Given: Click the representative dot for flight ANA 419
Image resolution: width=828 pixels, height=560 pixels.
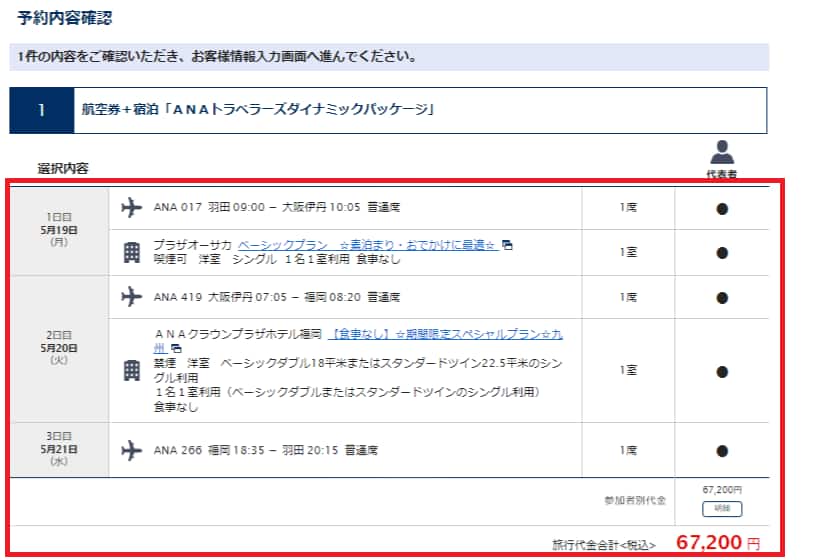Looking at the screenshot, I should 721,297.
